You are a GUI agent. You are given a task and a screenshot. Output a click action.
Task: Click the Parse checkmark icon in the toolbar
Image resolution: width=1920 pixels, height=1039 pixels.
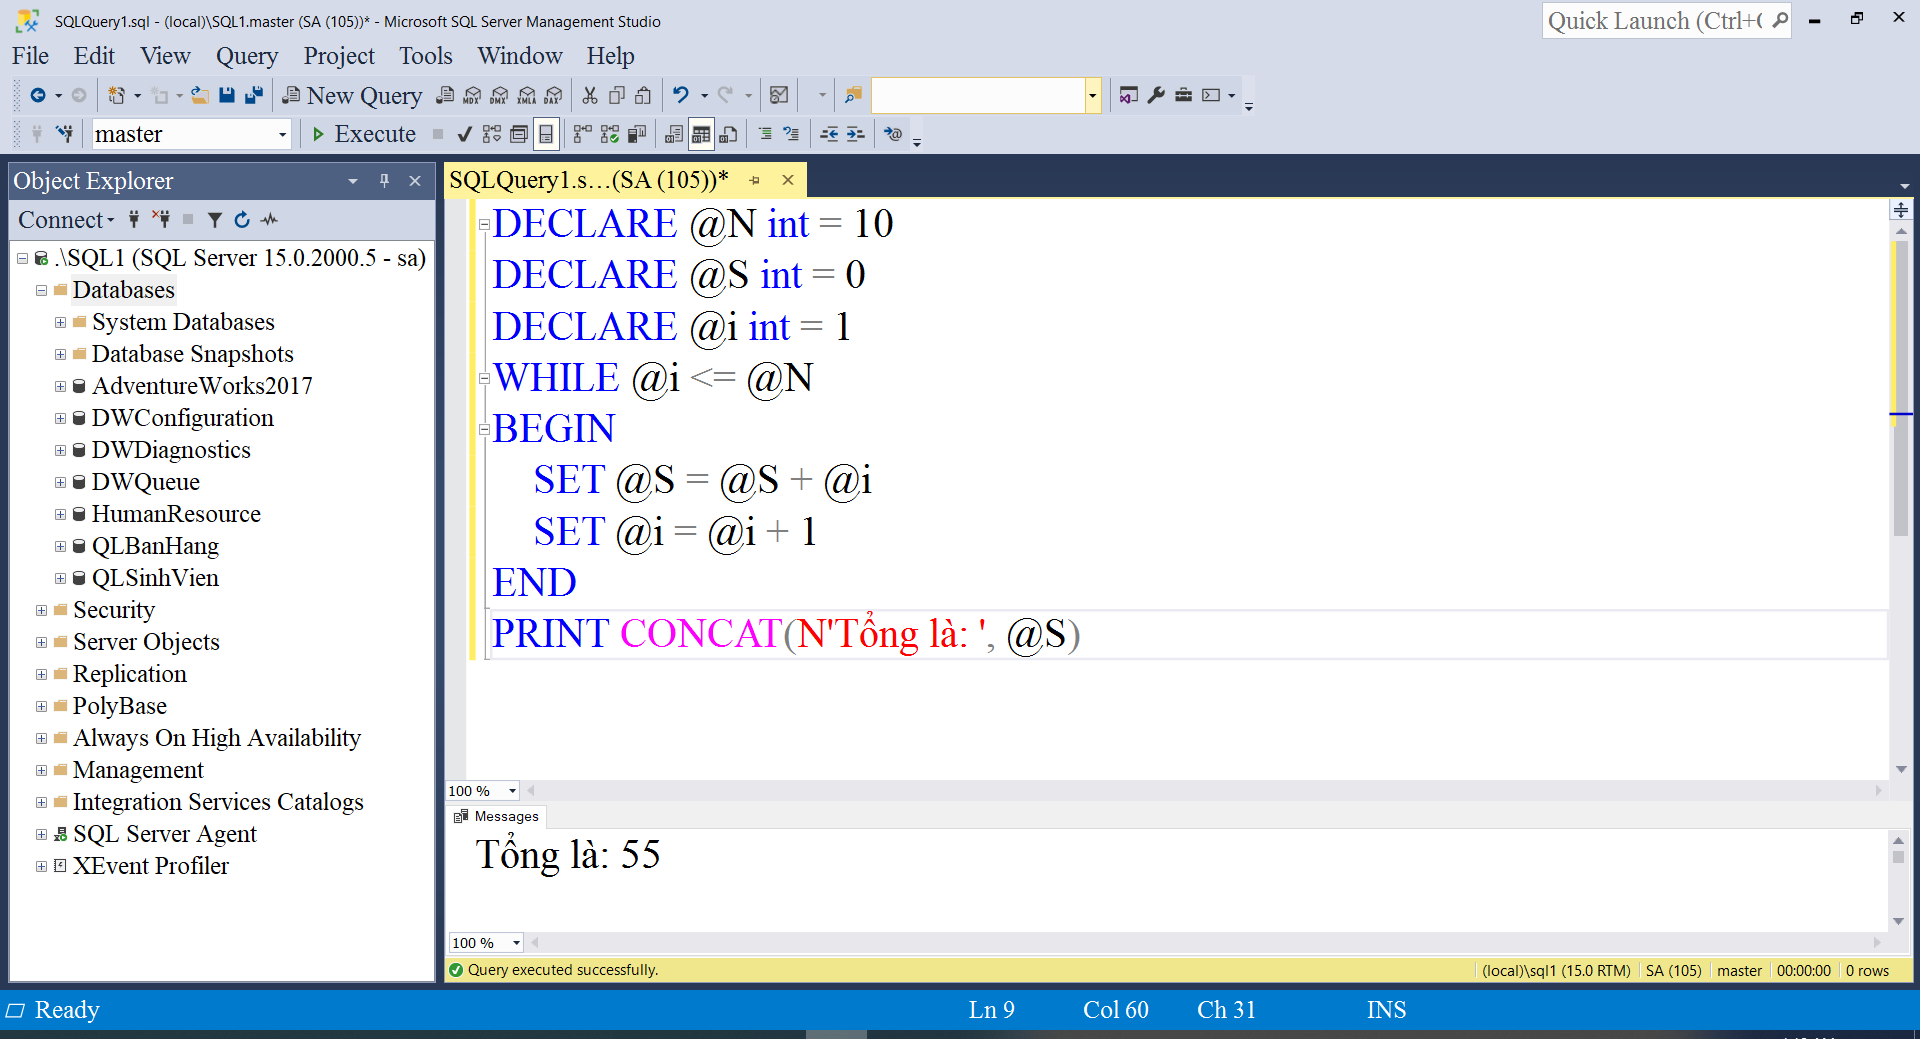tap(464, 134)
